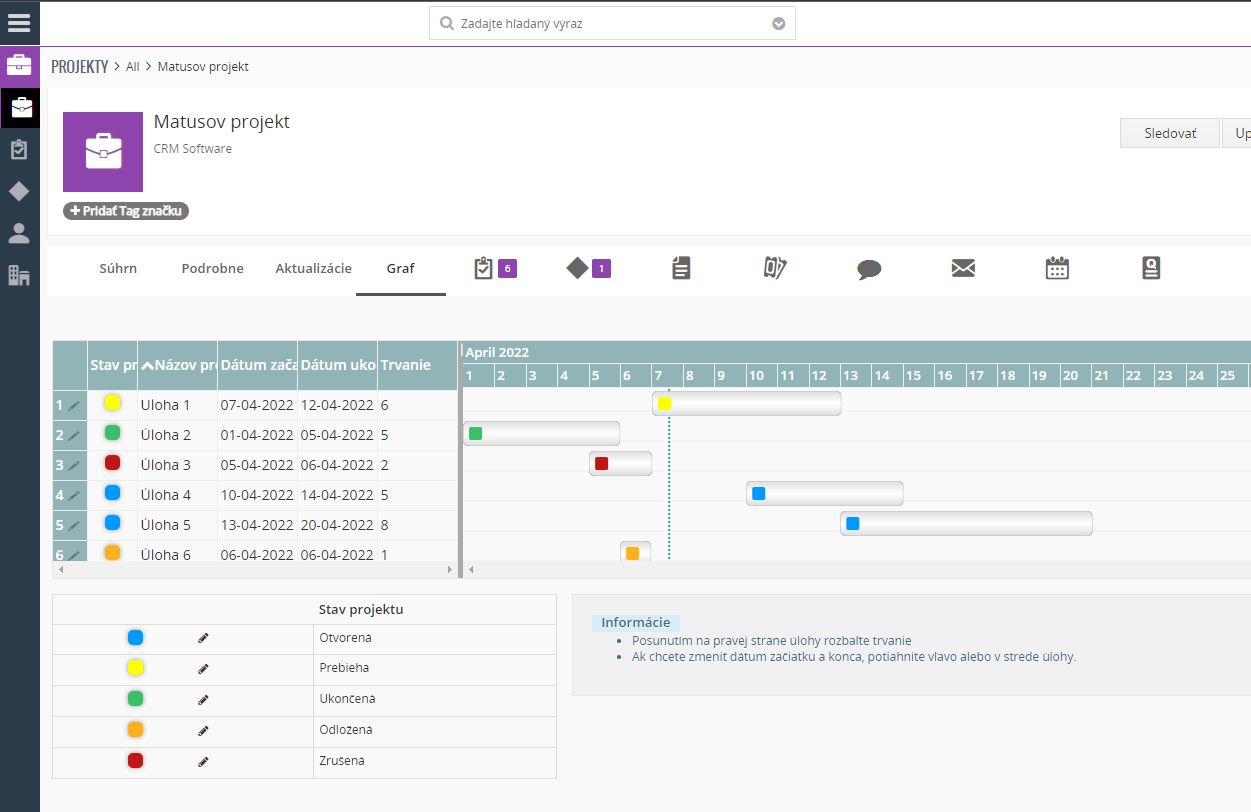Edit Úloha 2 with pencil icon
Image resolution: width=1251 pixels, height=812 pixels.
point(74,436)
